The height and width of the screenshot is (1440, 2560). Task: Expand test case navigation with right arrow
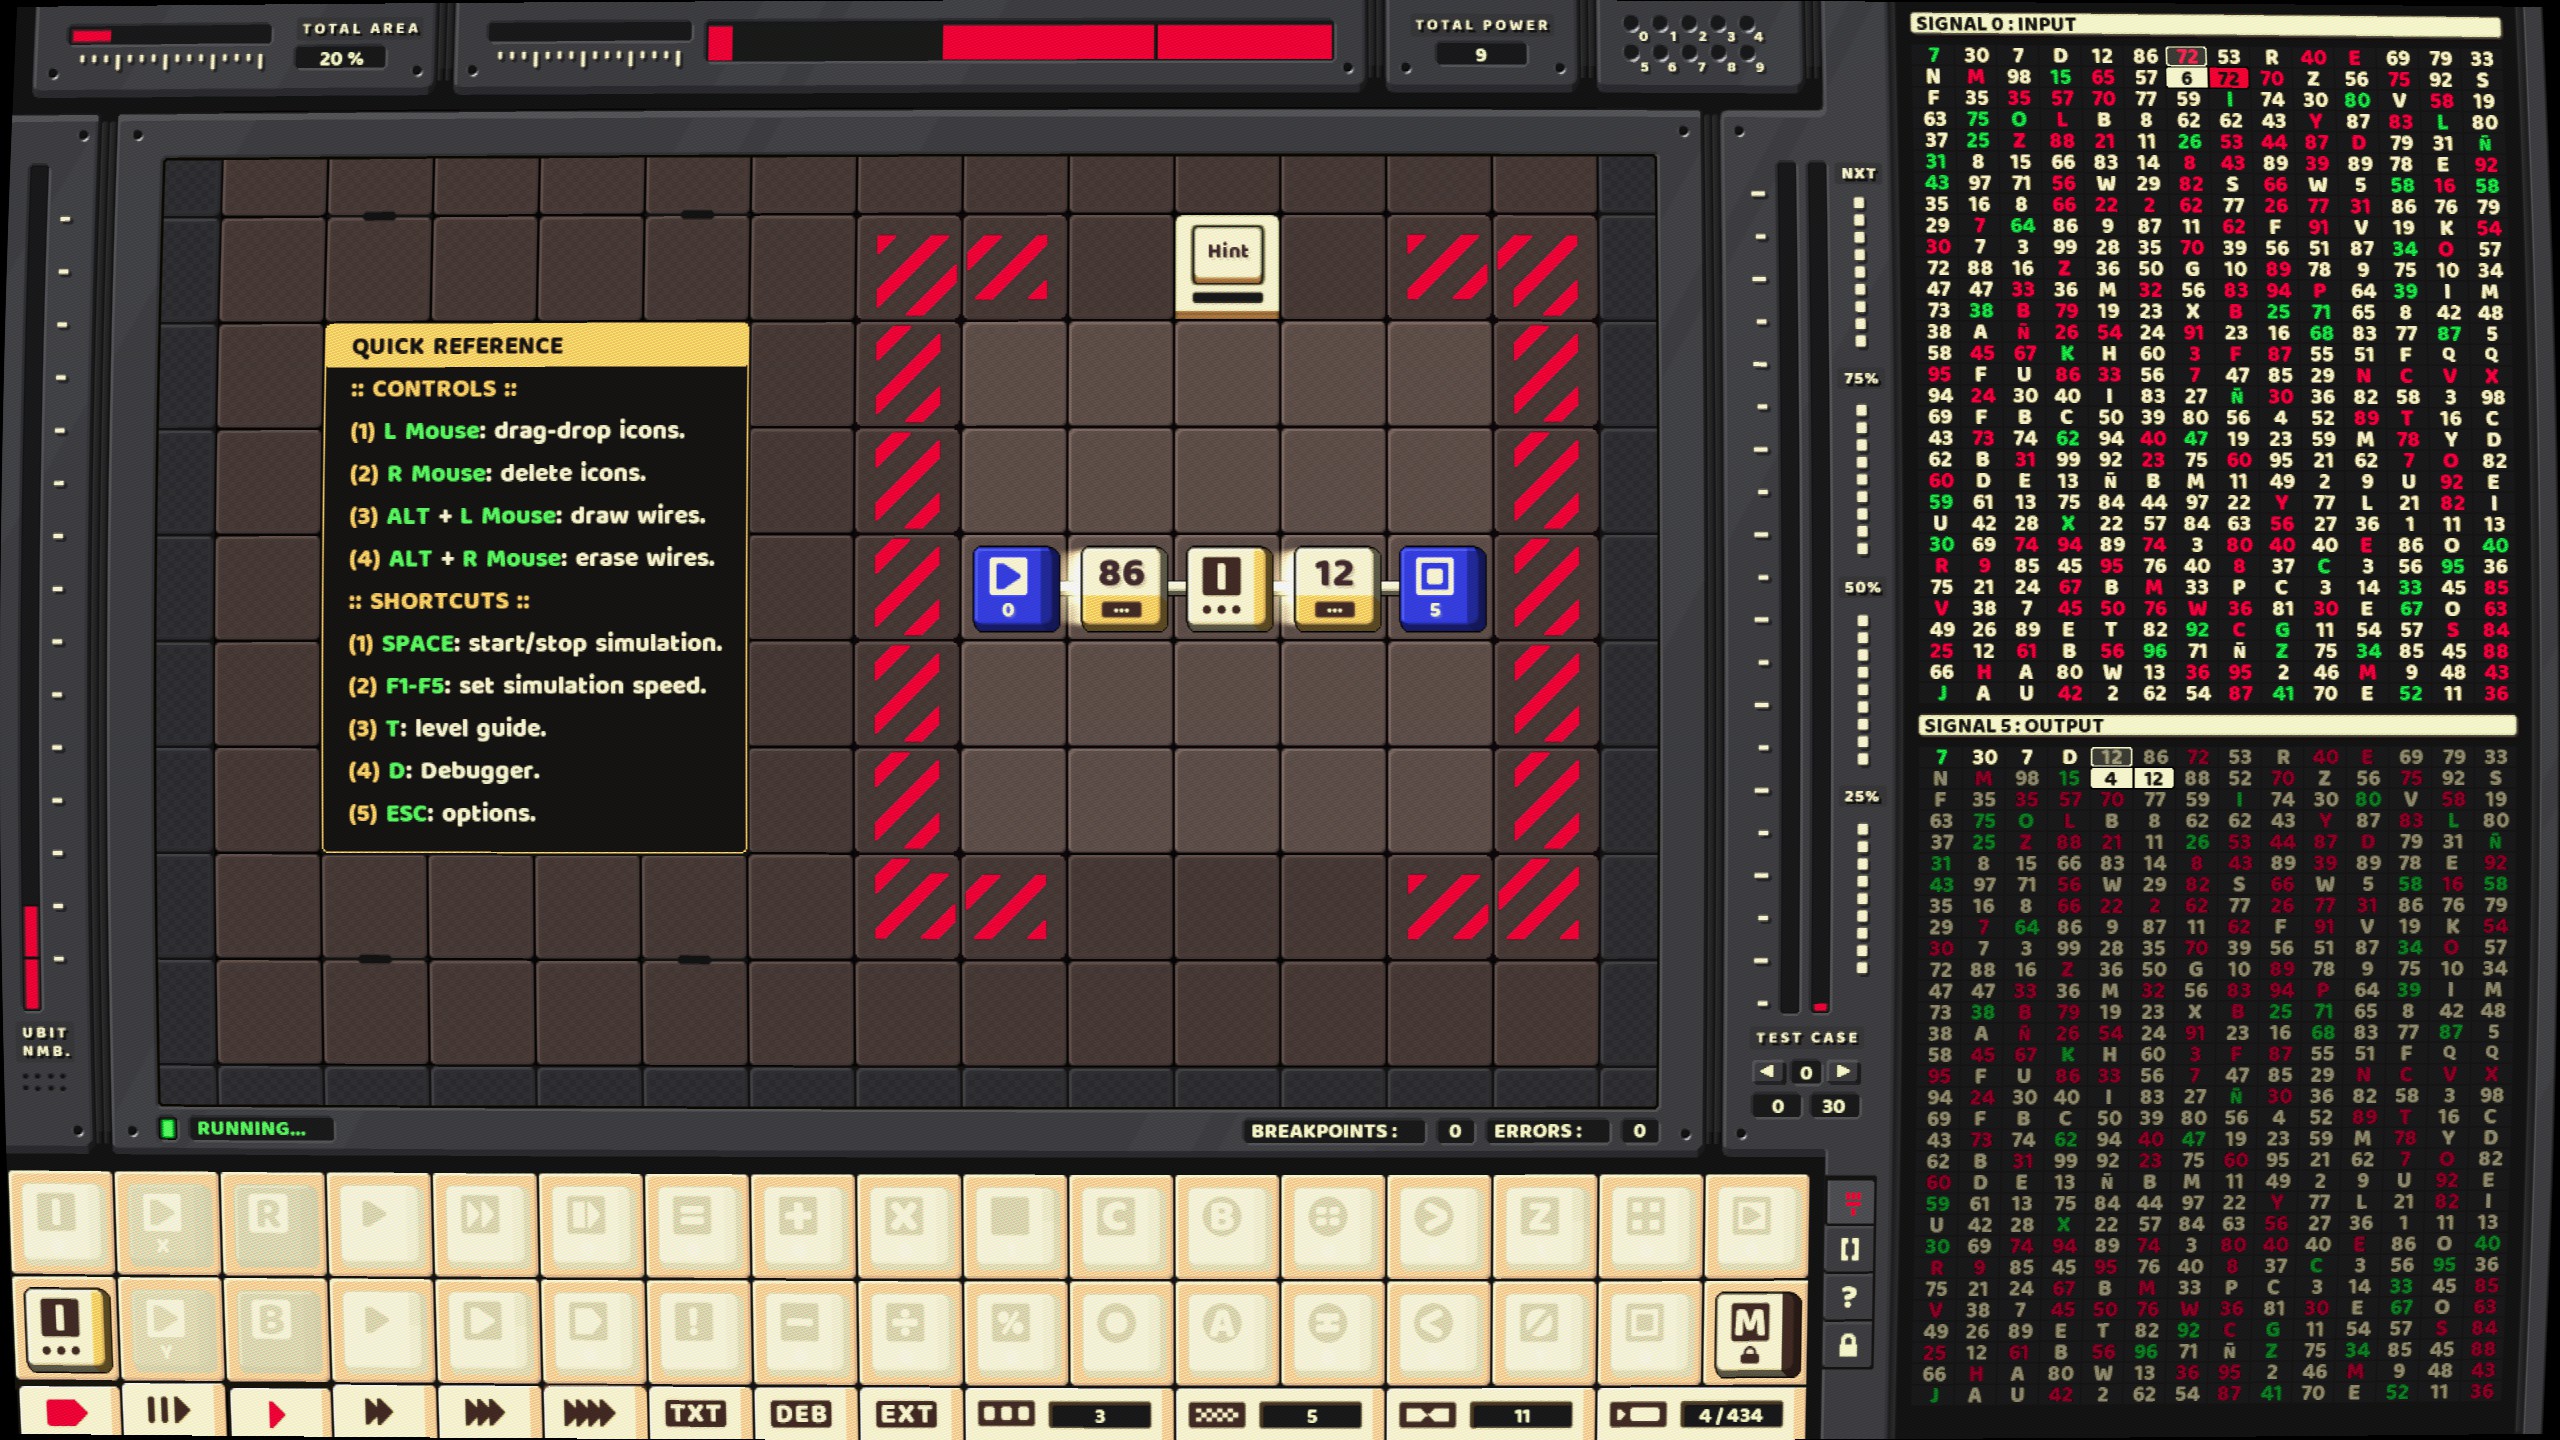[x=1841, y=1071]
